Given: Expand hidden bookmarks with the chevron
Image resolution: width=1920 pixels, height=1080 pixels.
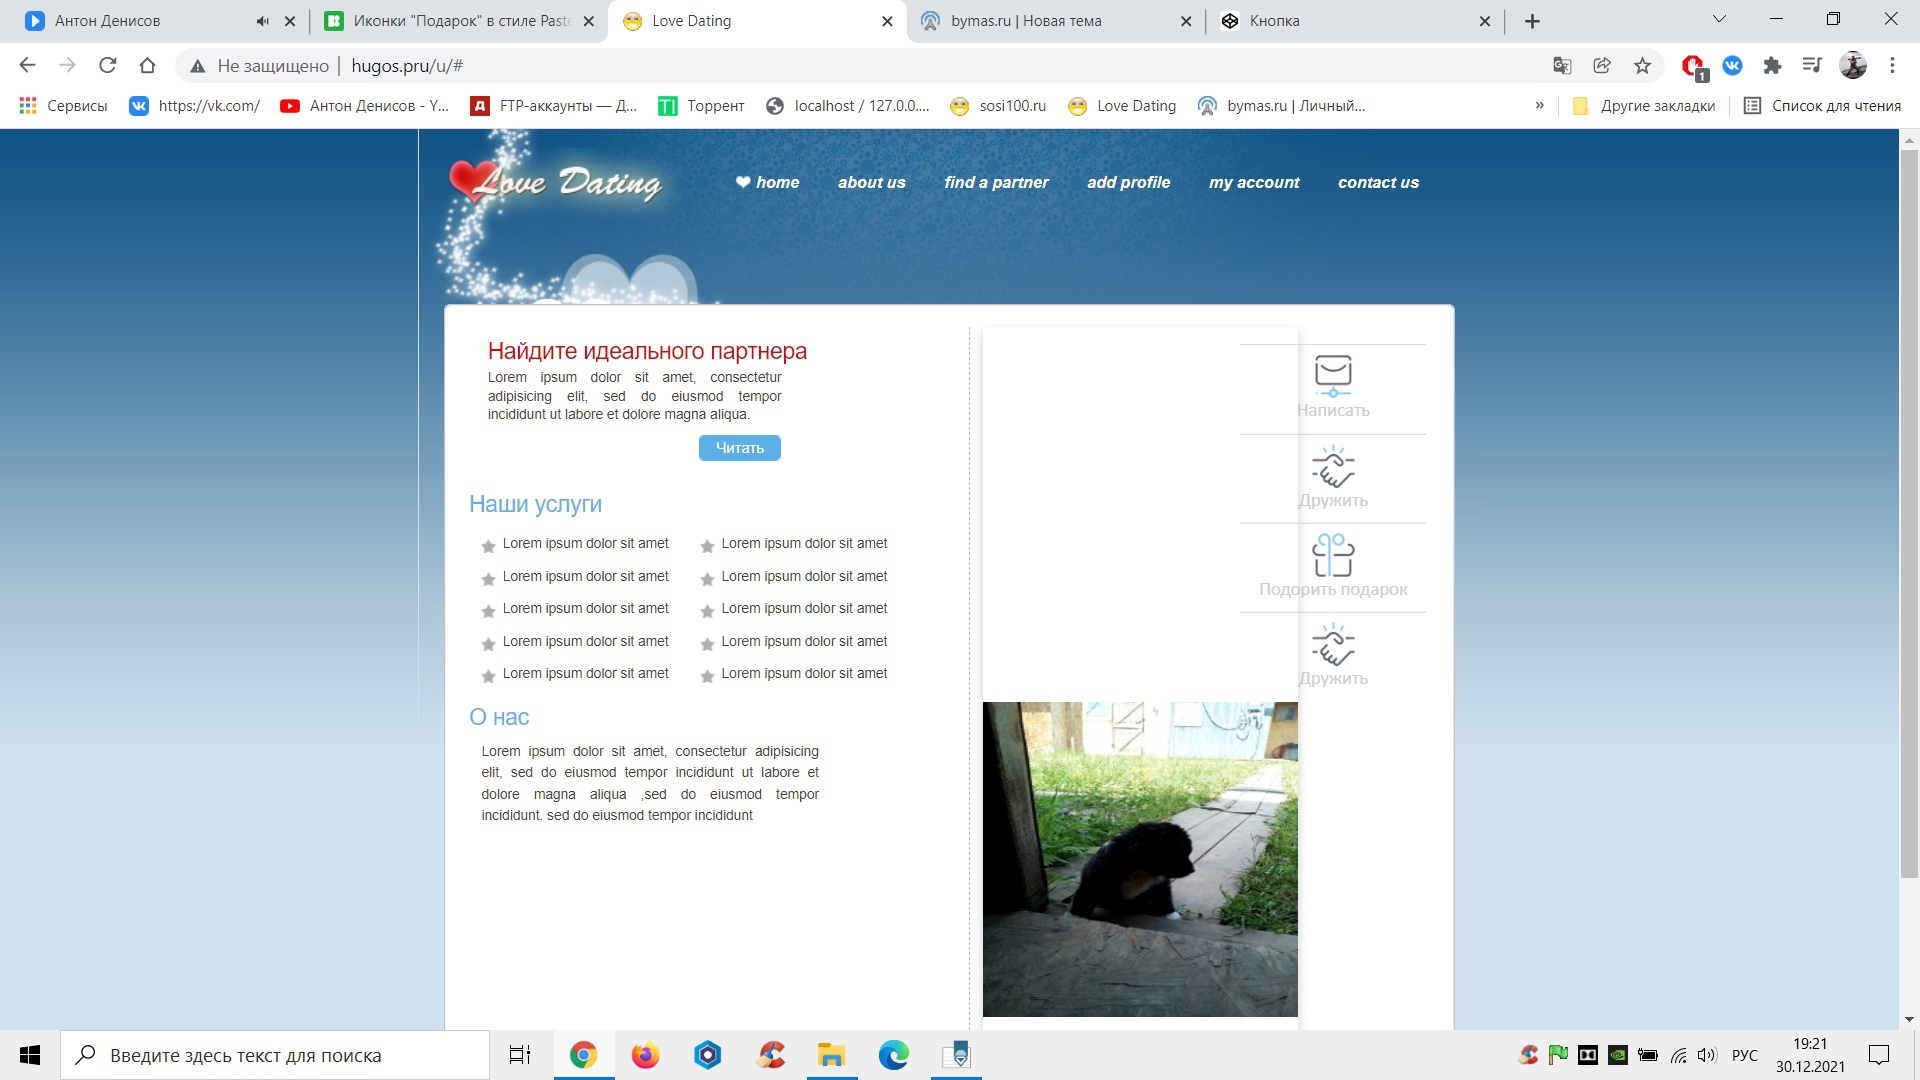Looking at the screenshot, I should tap(1539, 106).
